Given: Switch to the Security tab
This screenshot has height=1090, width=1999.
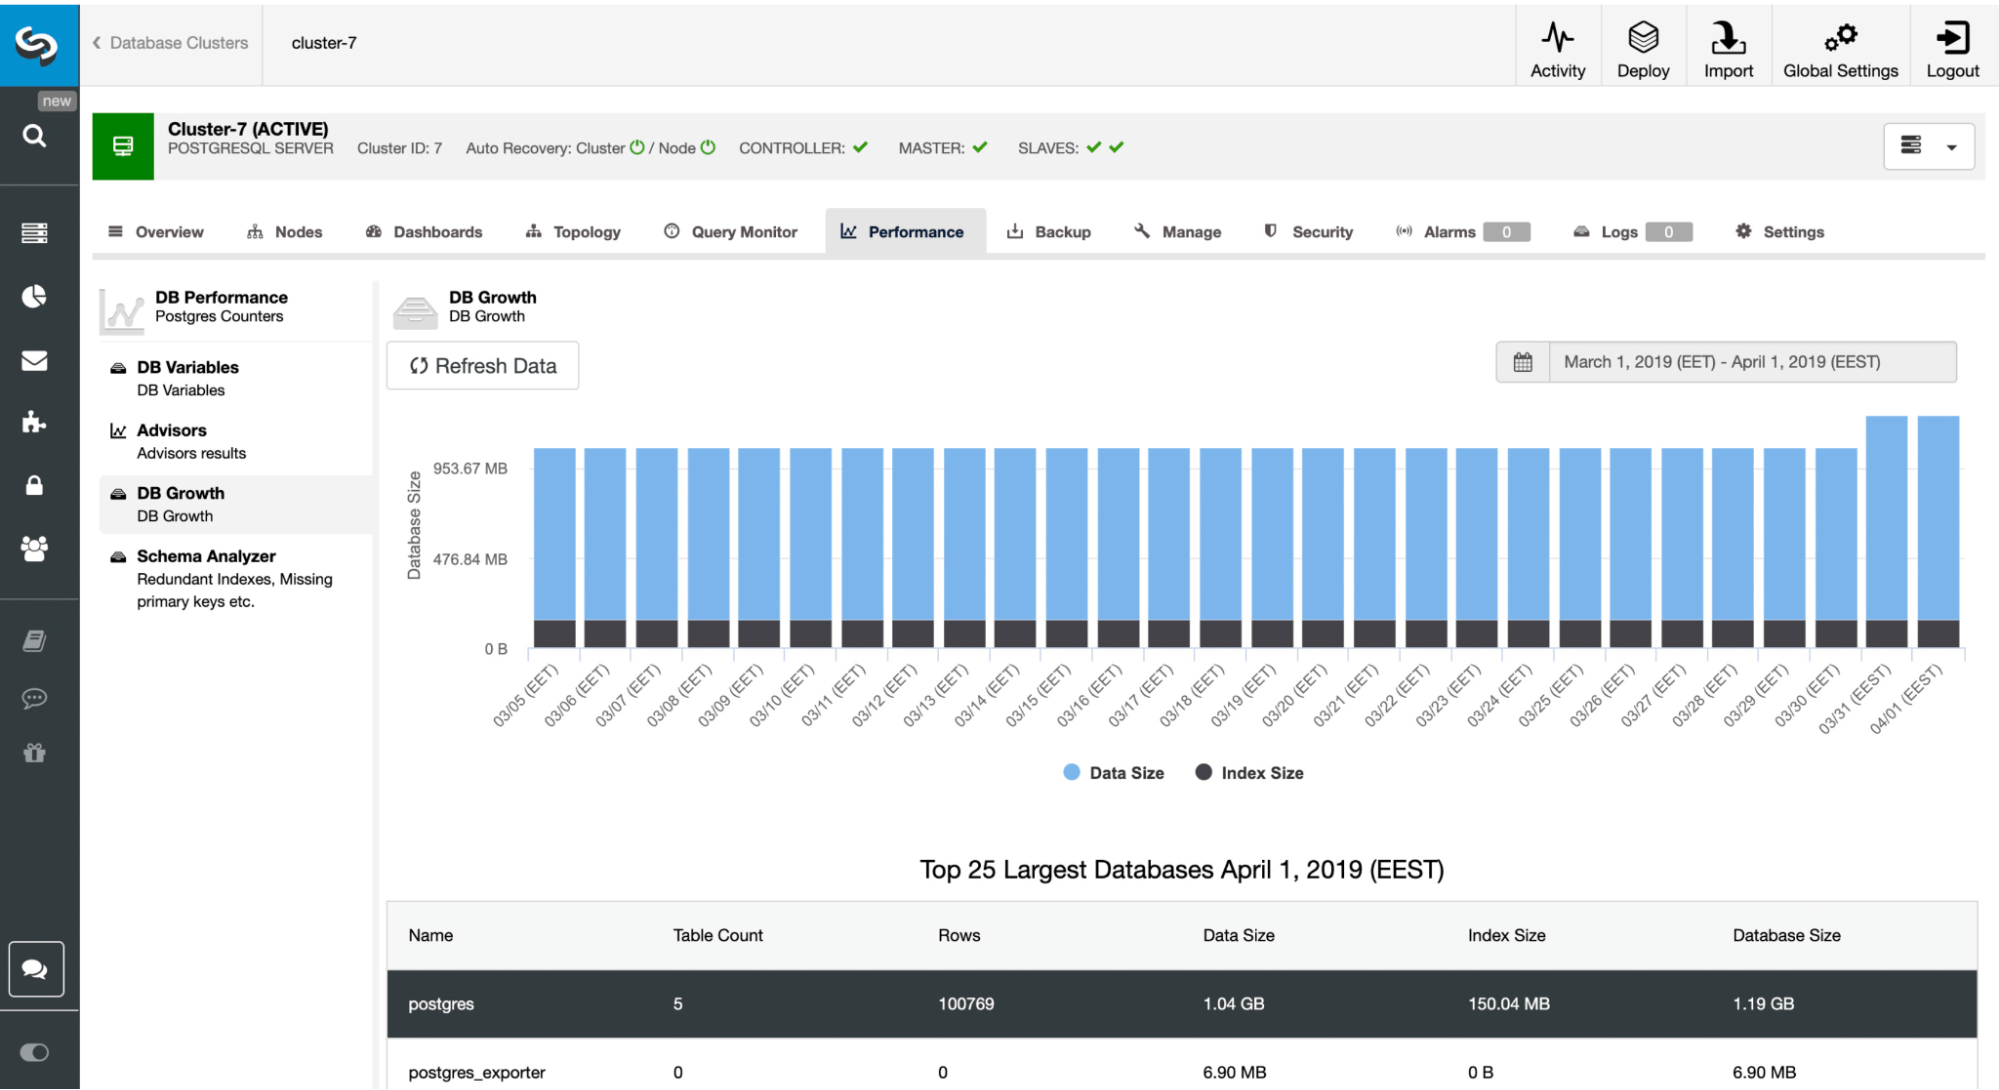Looking at the screenshot, I should [x=1308, y=231].
